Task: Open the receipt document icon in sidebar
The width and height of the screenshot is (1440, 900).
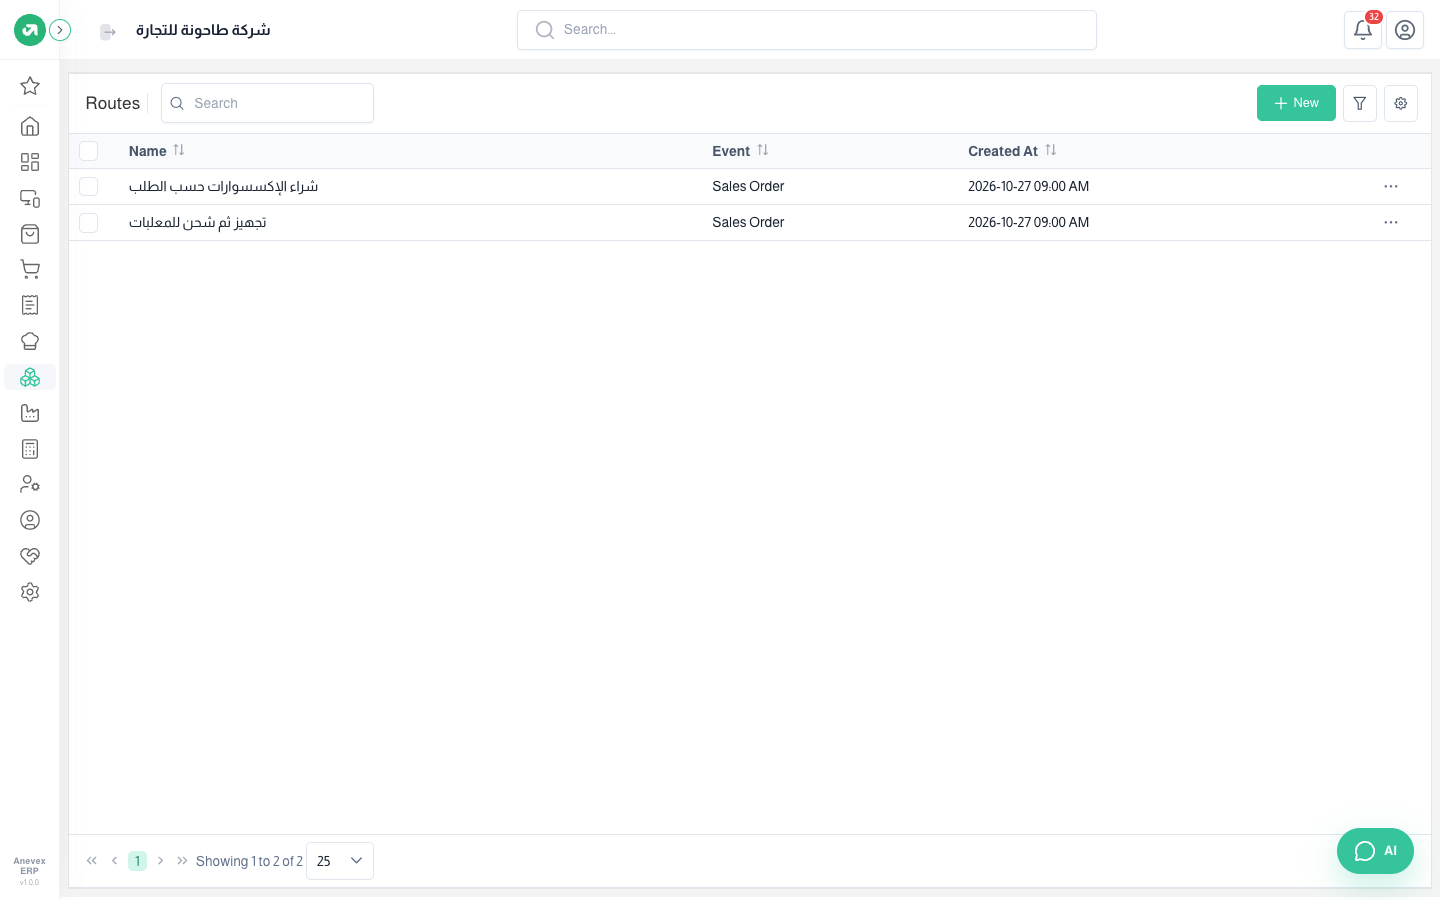Action: tap(30, 305)
